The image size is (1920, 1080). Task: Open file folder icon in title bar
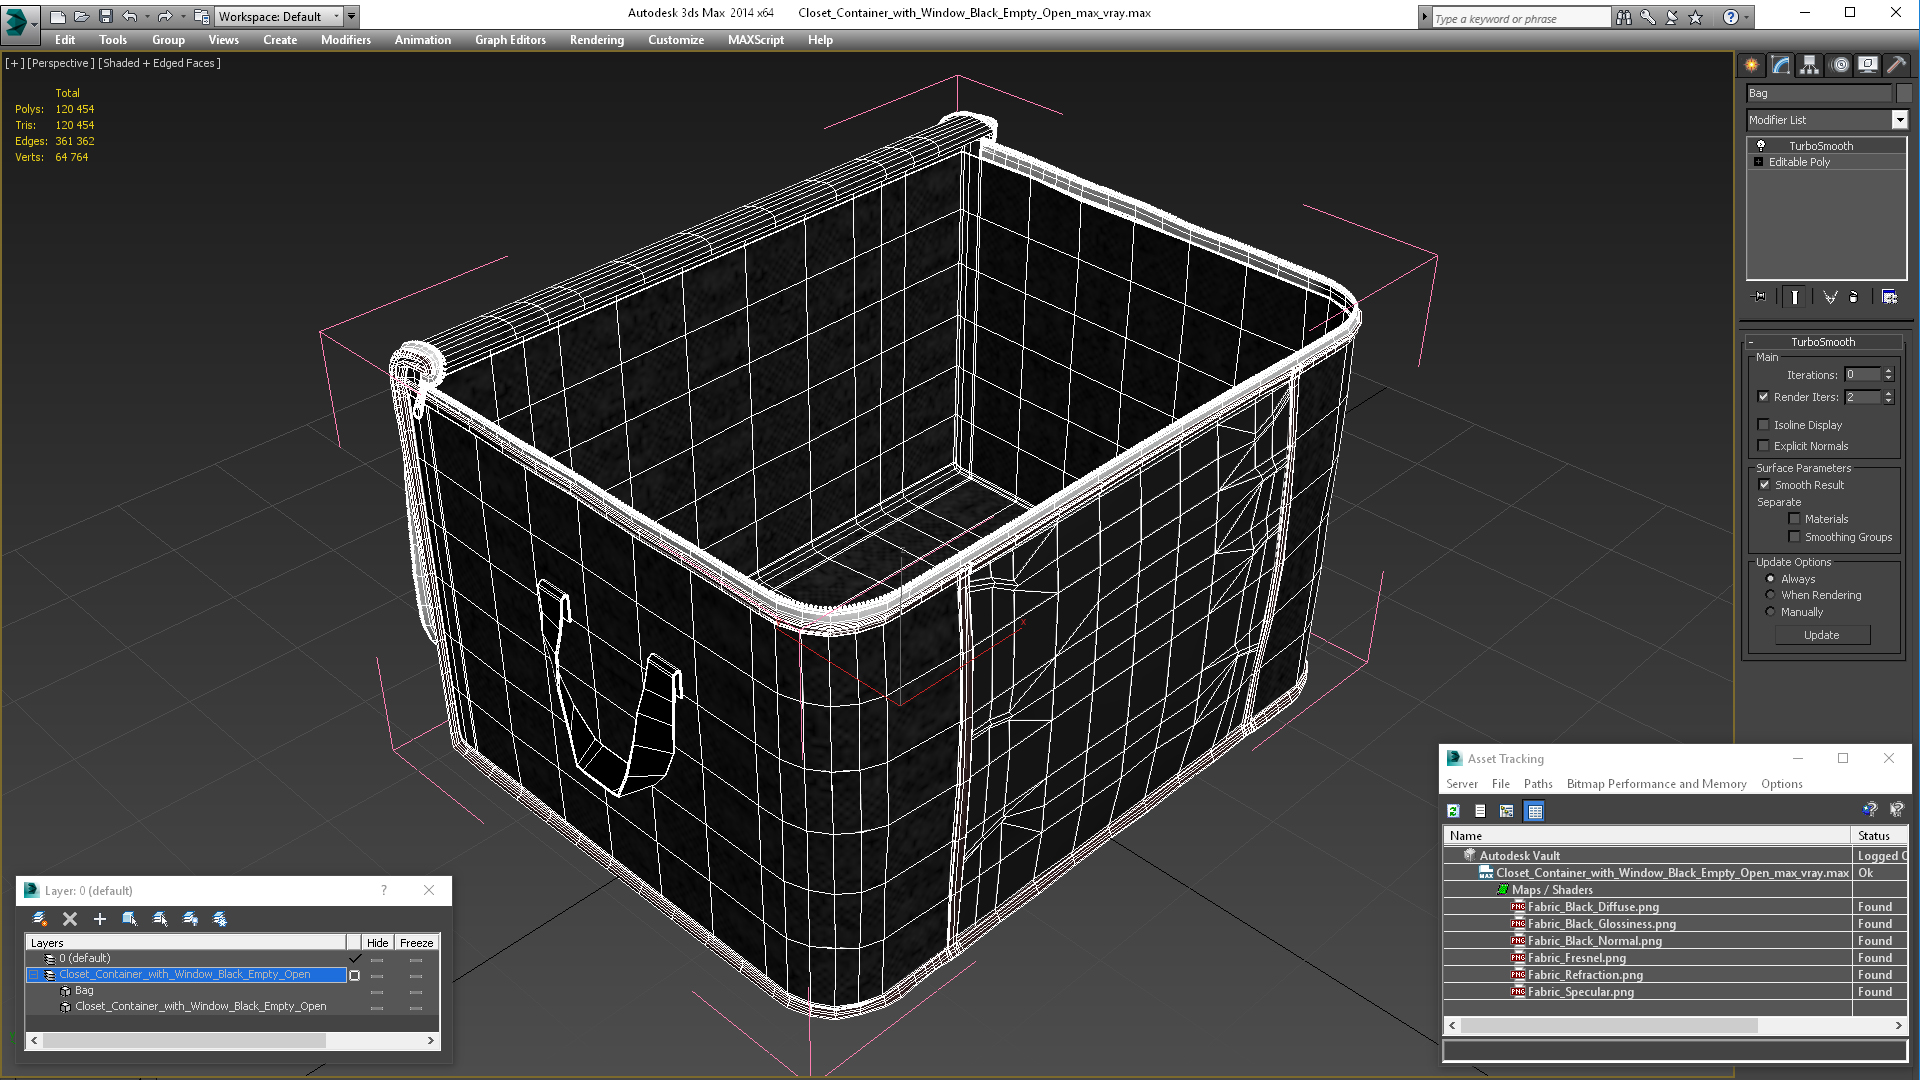(x=81, y=16)
